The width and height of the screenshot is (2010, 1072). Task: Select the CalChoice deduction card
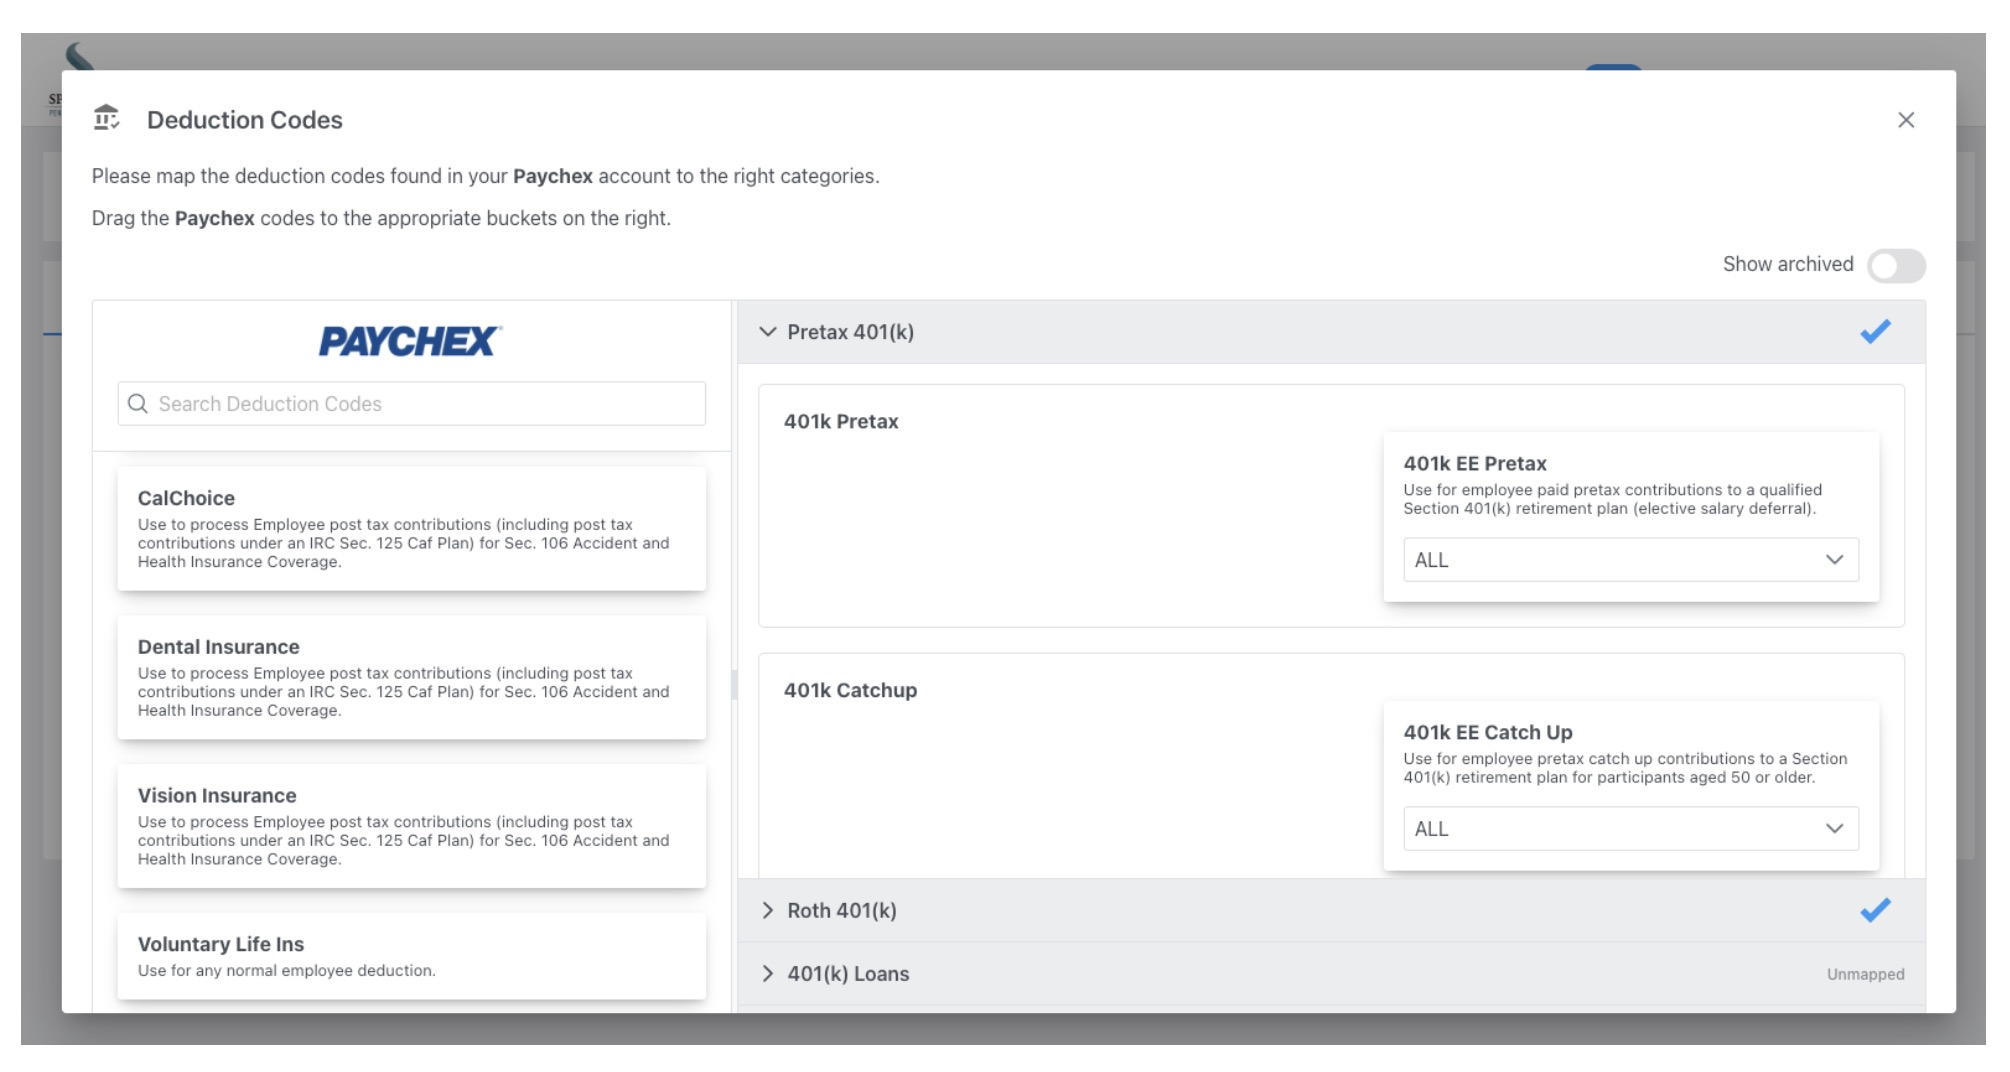coord(410,528)
